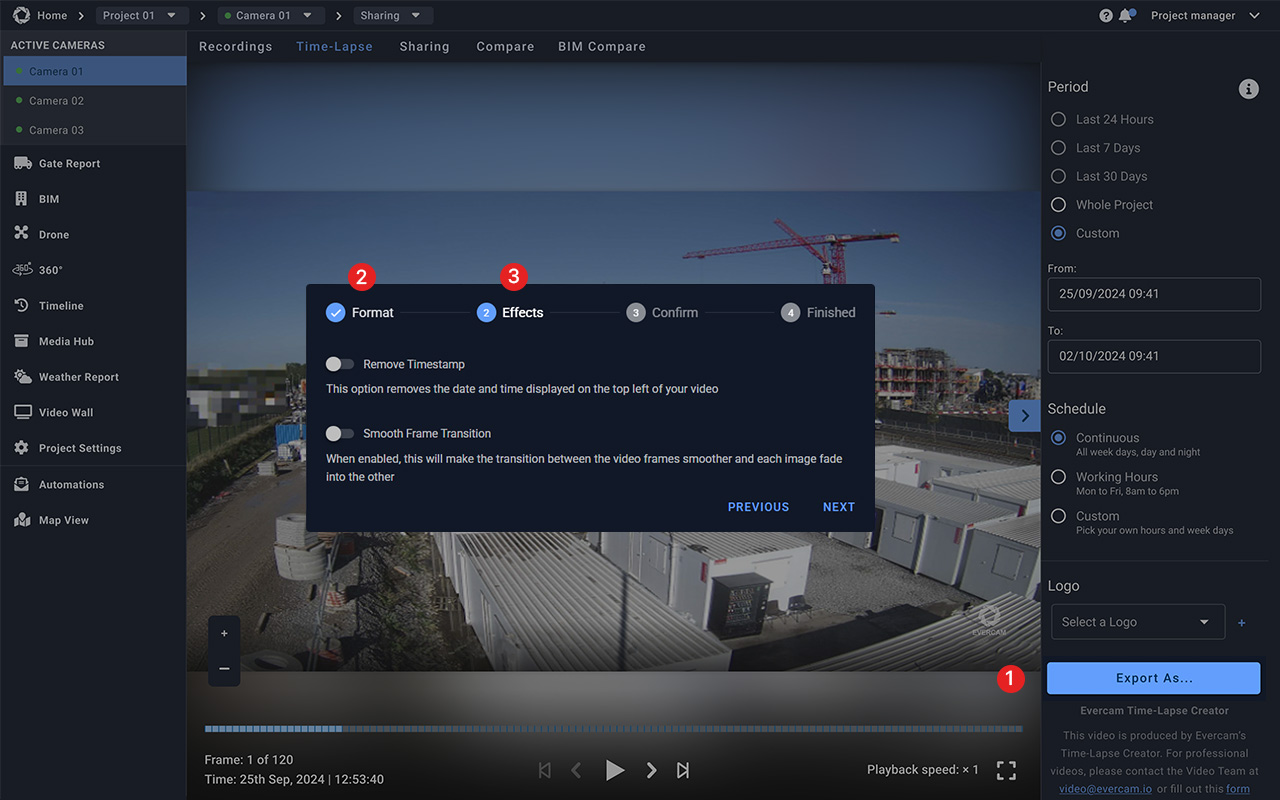Viewport: 1280px width, 800px height.
Task: Enable the Remove Timestamp toggle
Action: [339, 364]
